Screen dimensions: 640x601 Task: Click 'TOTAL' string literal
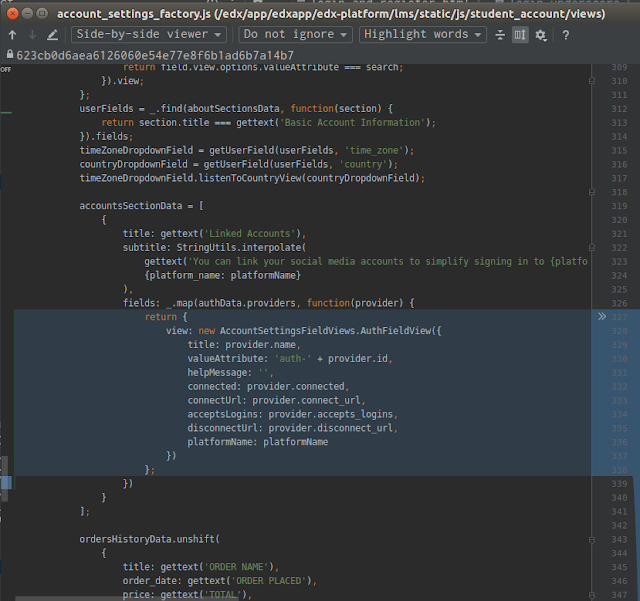[223, 594]
